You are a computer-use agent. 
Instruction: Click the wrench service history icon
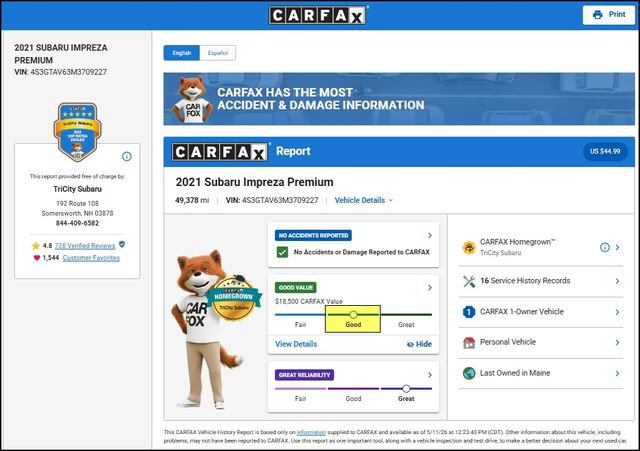click(x=469, y=281)
